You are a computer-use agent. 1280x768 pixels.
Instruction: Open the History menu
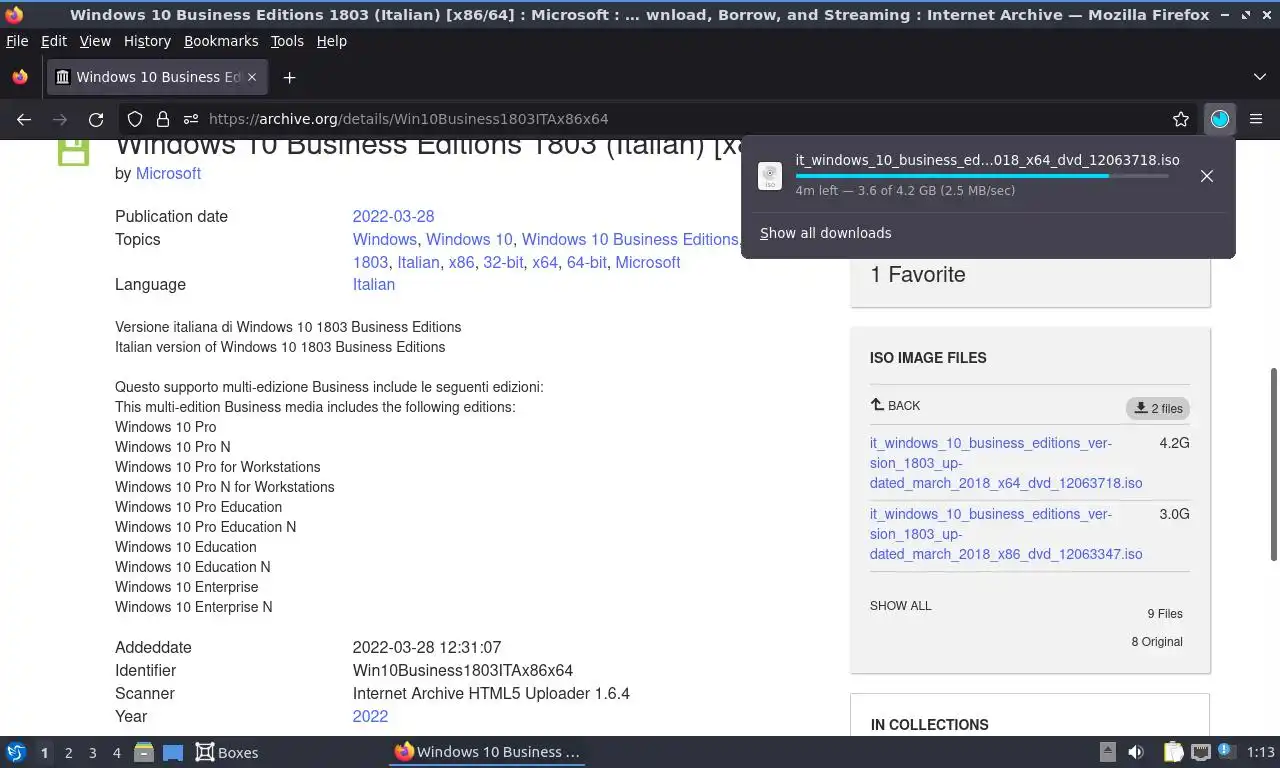point(147,41)
